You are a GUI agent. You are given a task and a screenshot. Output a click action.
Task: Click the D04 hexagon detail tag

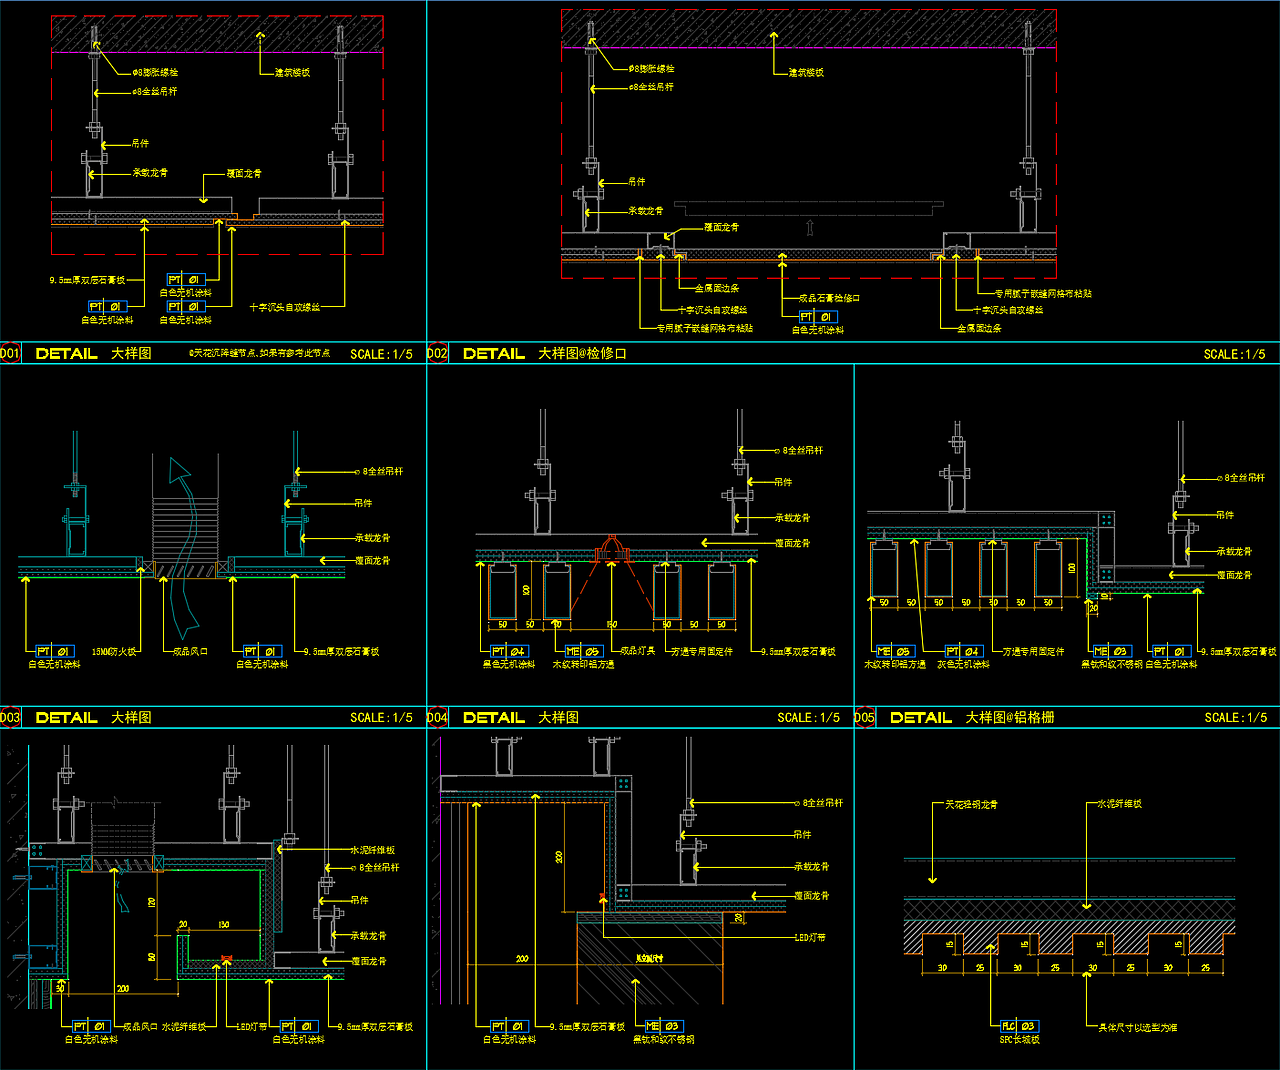point(437,717)
